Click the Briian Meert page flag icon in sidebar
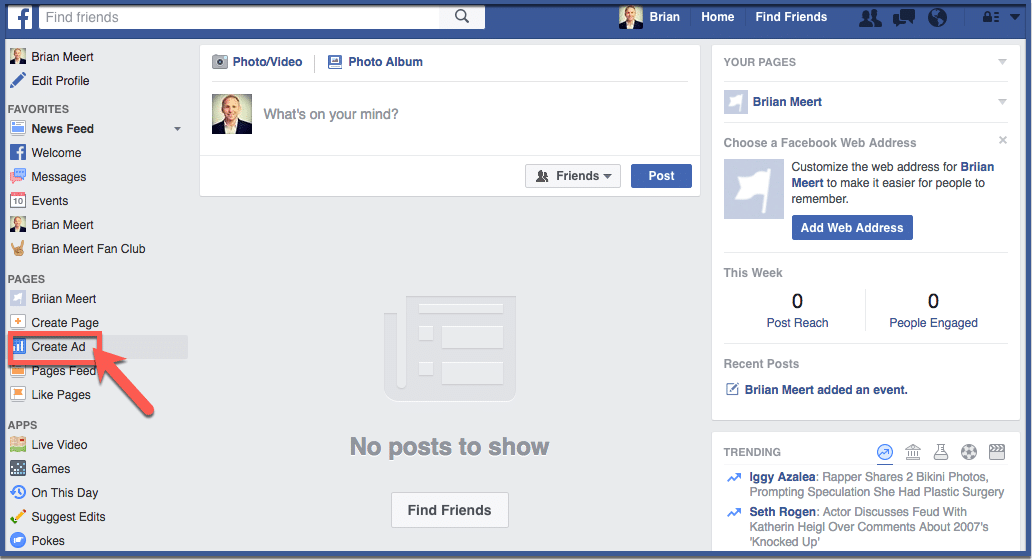 [x=18, y=299]
